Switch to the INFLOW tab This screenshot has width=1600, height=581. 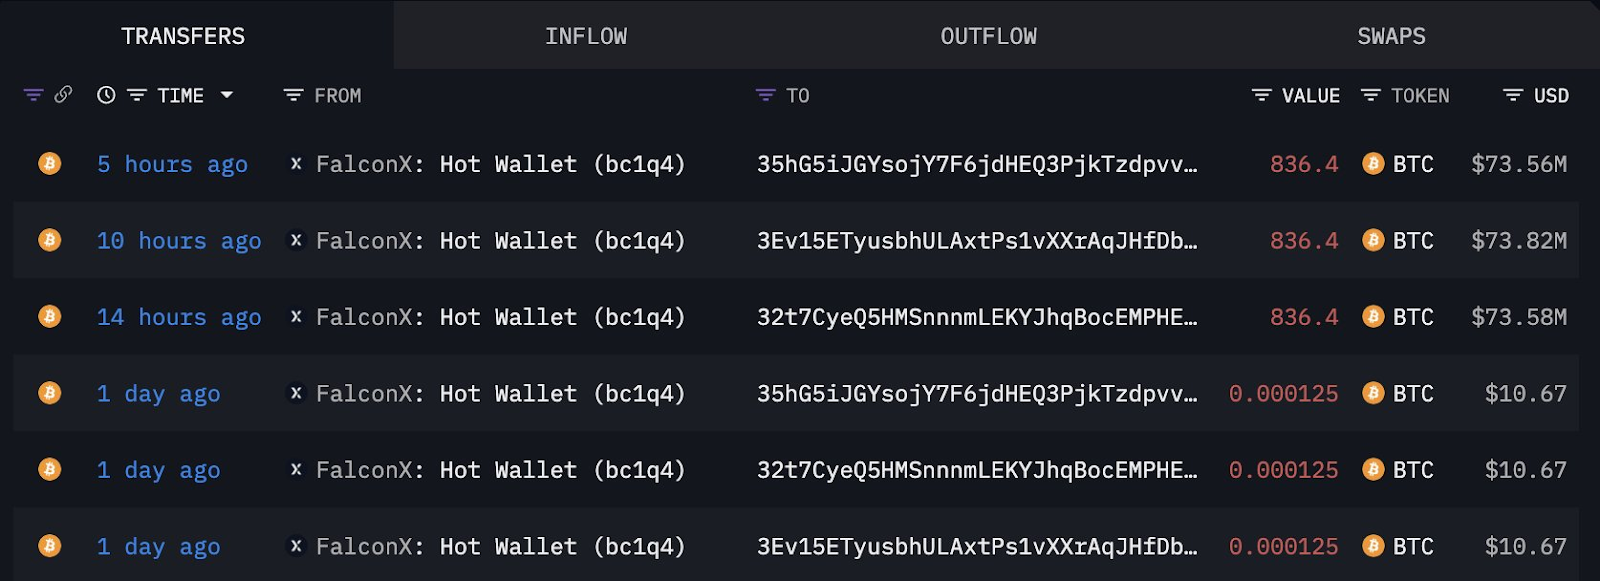pos(586,36)
